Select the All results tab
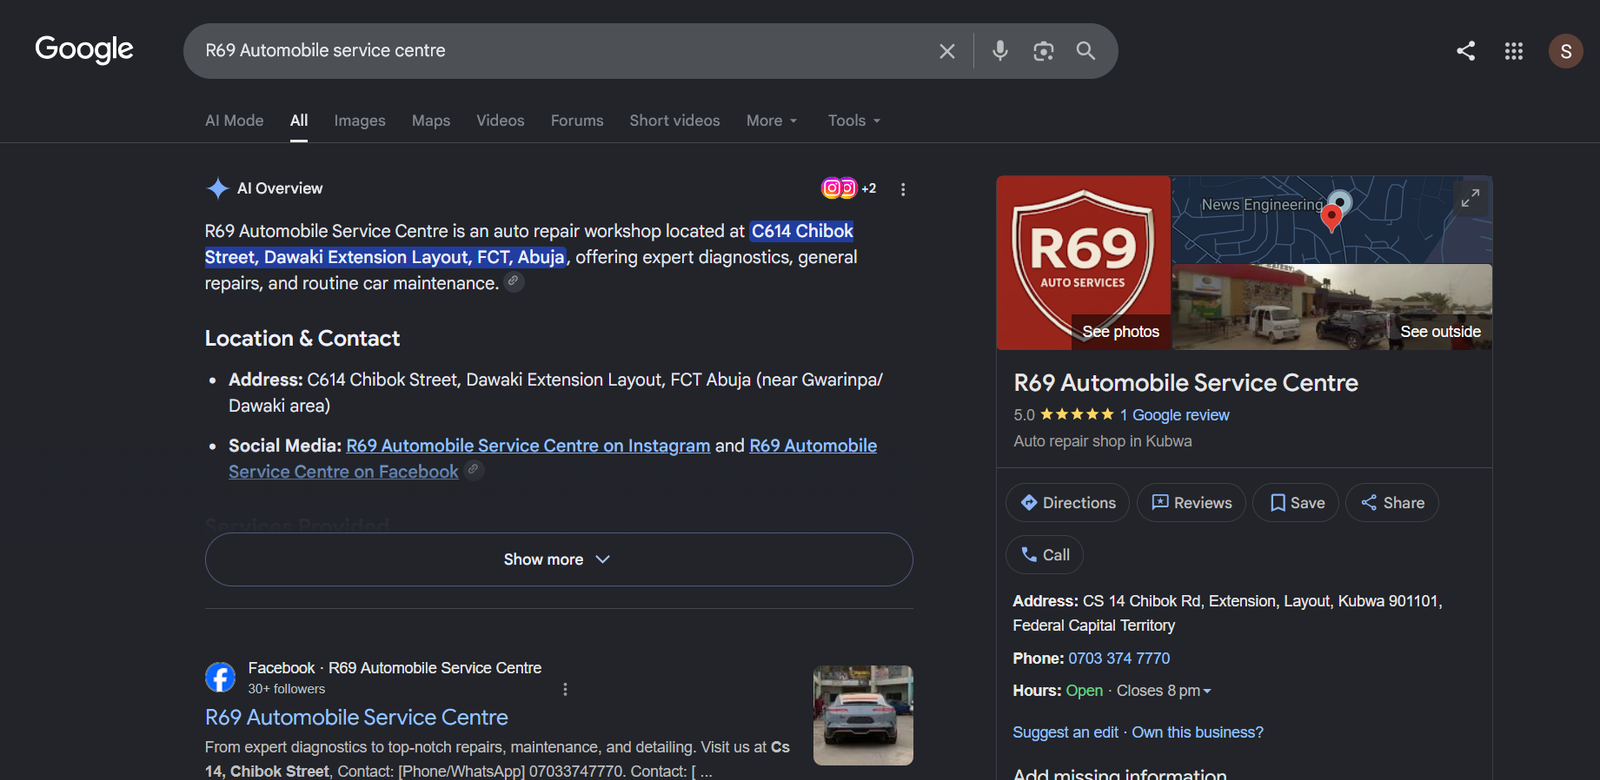Screen dimensions: 1600x780 [299, 121]
